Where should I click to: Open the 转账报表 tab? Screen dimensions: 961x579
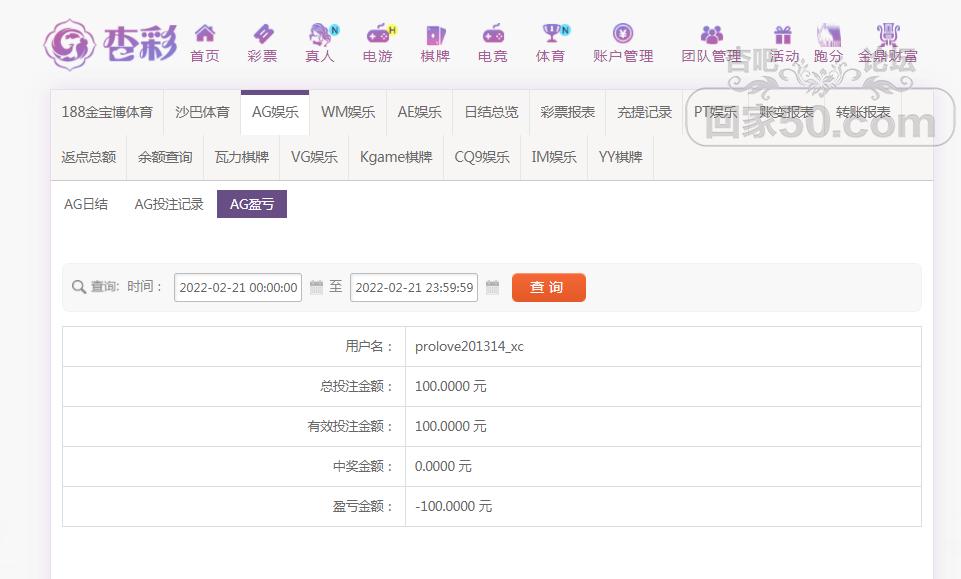click(863, 112)
